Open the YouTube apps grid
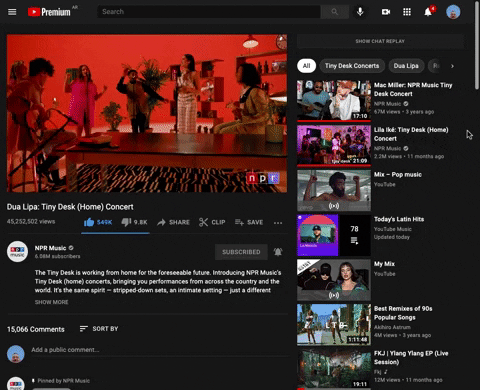 click(x=407, y=12)
